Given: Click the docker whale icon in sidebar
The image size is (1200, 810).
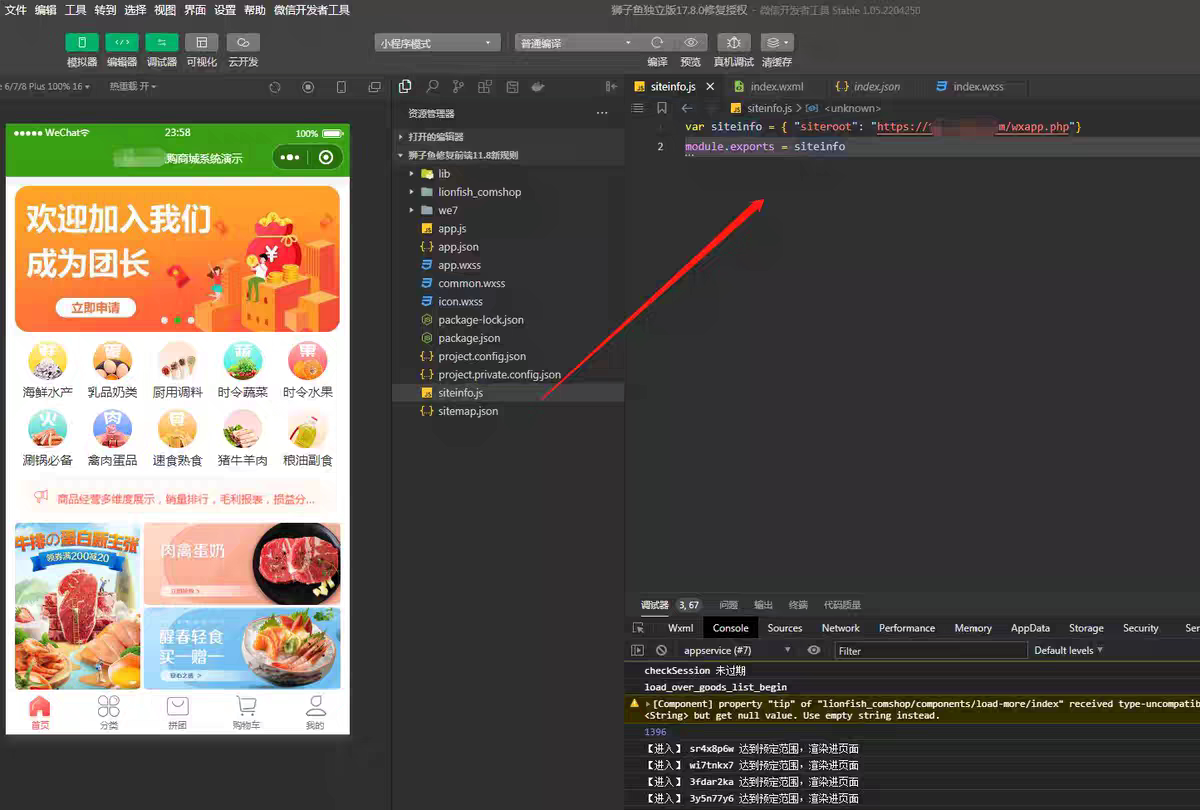Looking at the screenshot, I should tap(538, 87).
